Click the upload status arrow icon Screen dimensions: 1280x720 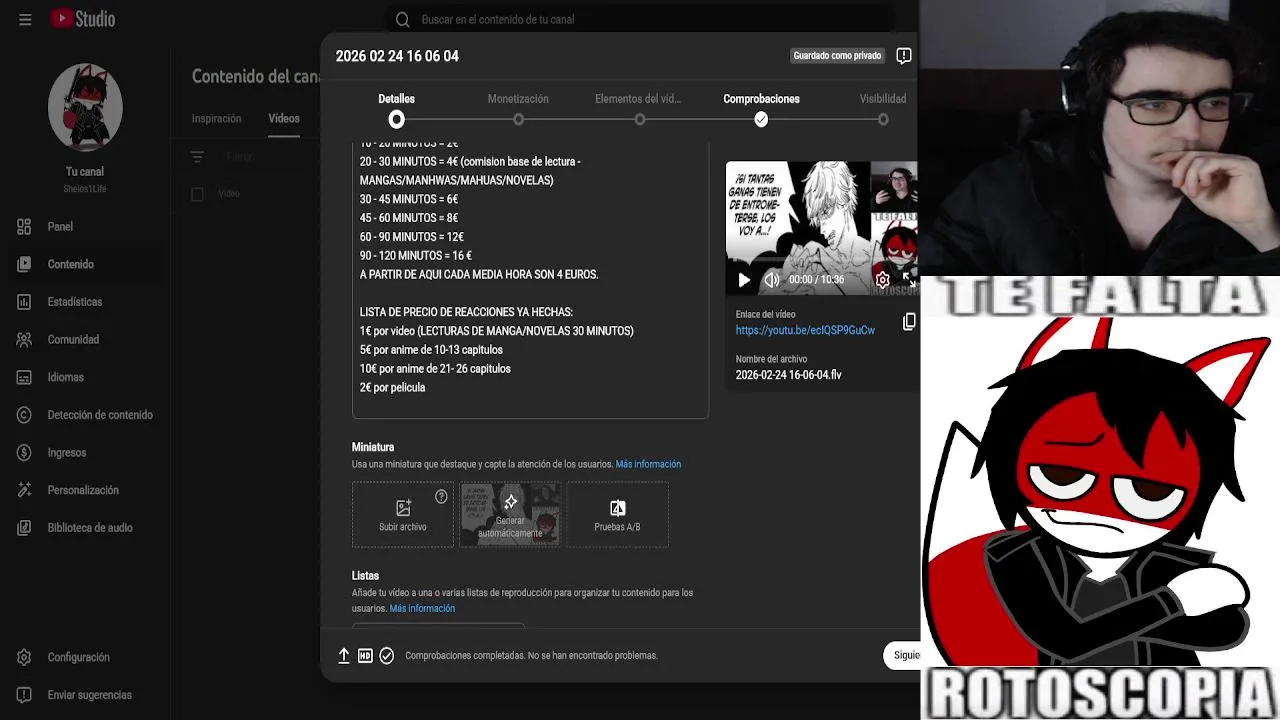344,656
